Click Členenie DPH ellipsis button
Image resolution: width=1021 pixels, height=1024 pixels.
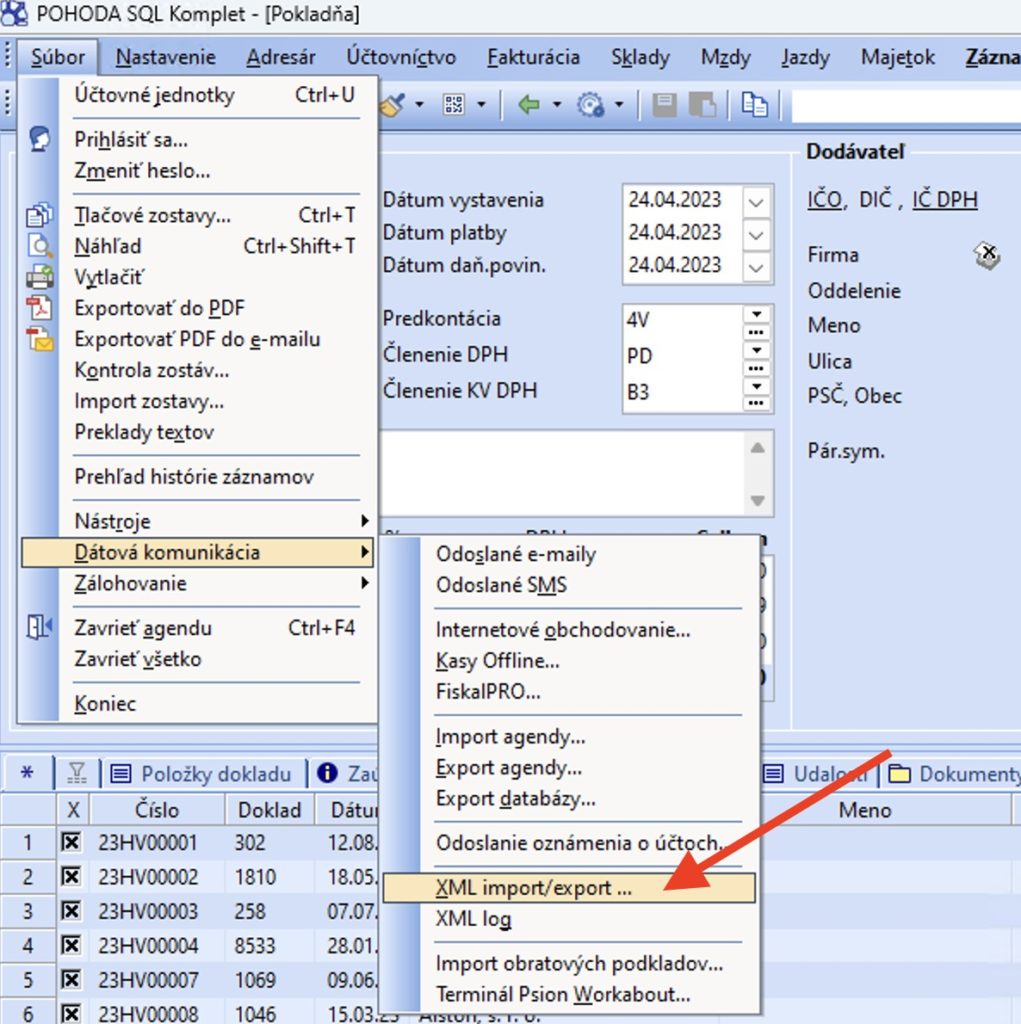coord(756,368)
